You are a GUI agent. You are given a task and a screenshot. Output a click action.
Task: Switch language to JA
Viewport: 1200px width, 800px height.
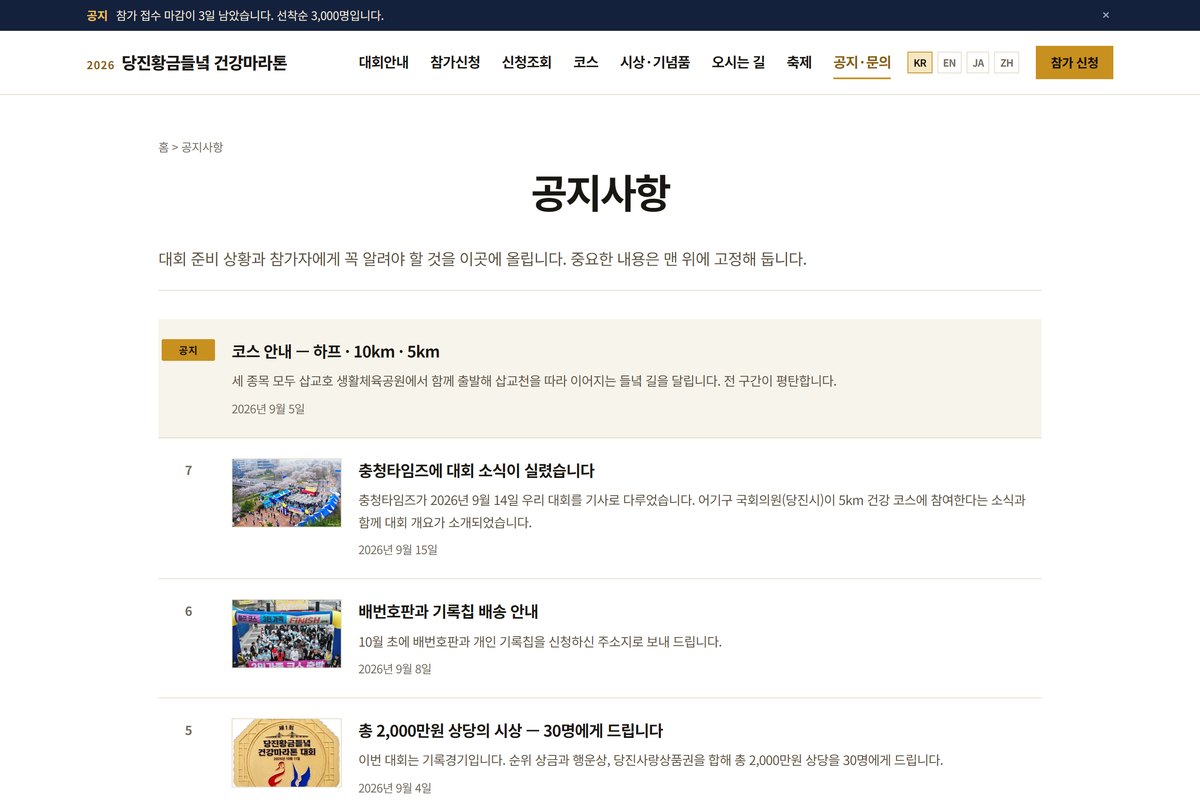pyautogui.click(x=978, y=63)
